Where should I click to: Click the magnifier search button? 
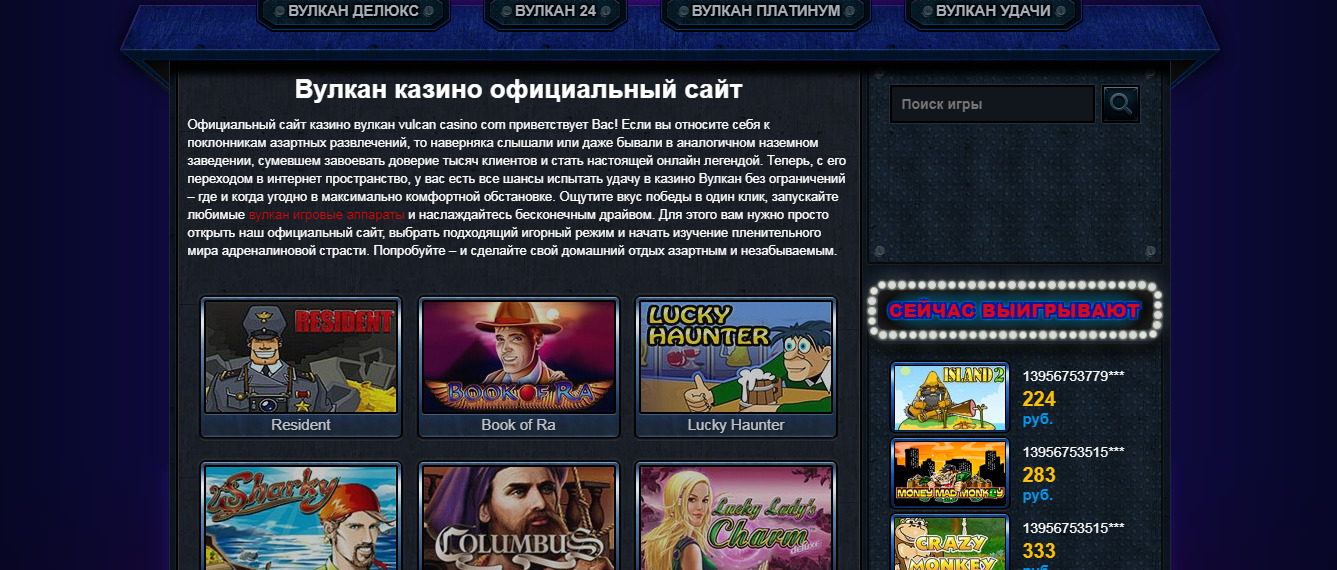coord(1121,104)
